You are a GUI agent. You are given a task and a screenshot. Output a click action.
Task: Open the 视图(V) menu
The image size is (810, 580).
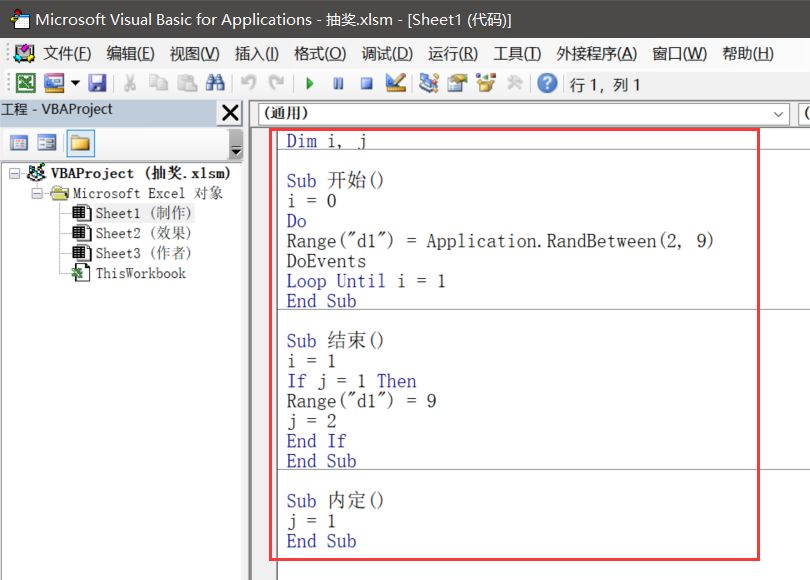tap(195, 54)
